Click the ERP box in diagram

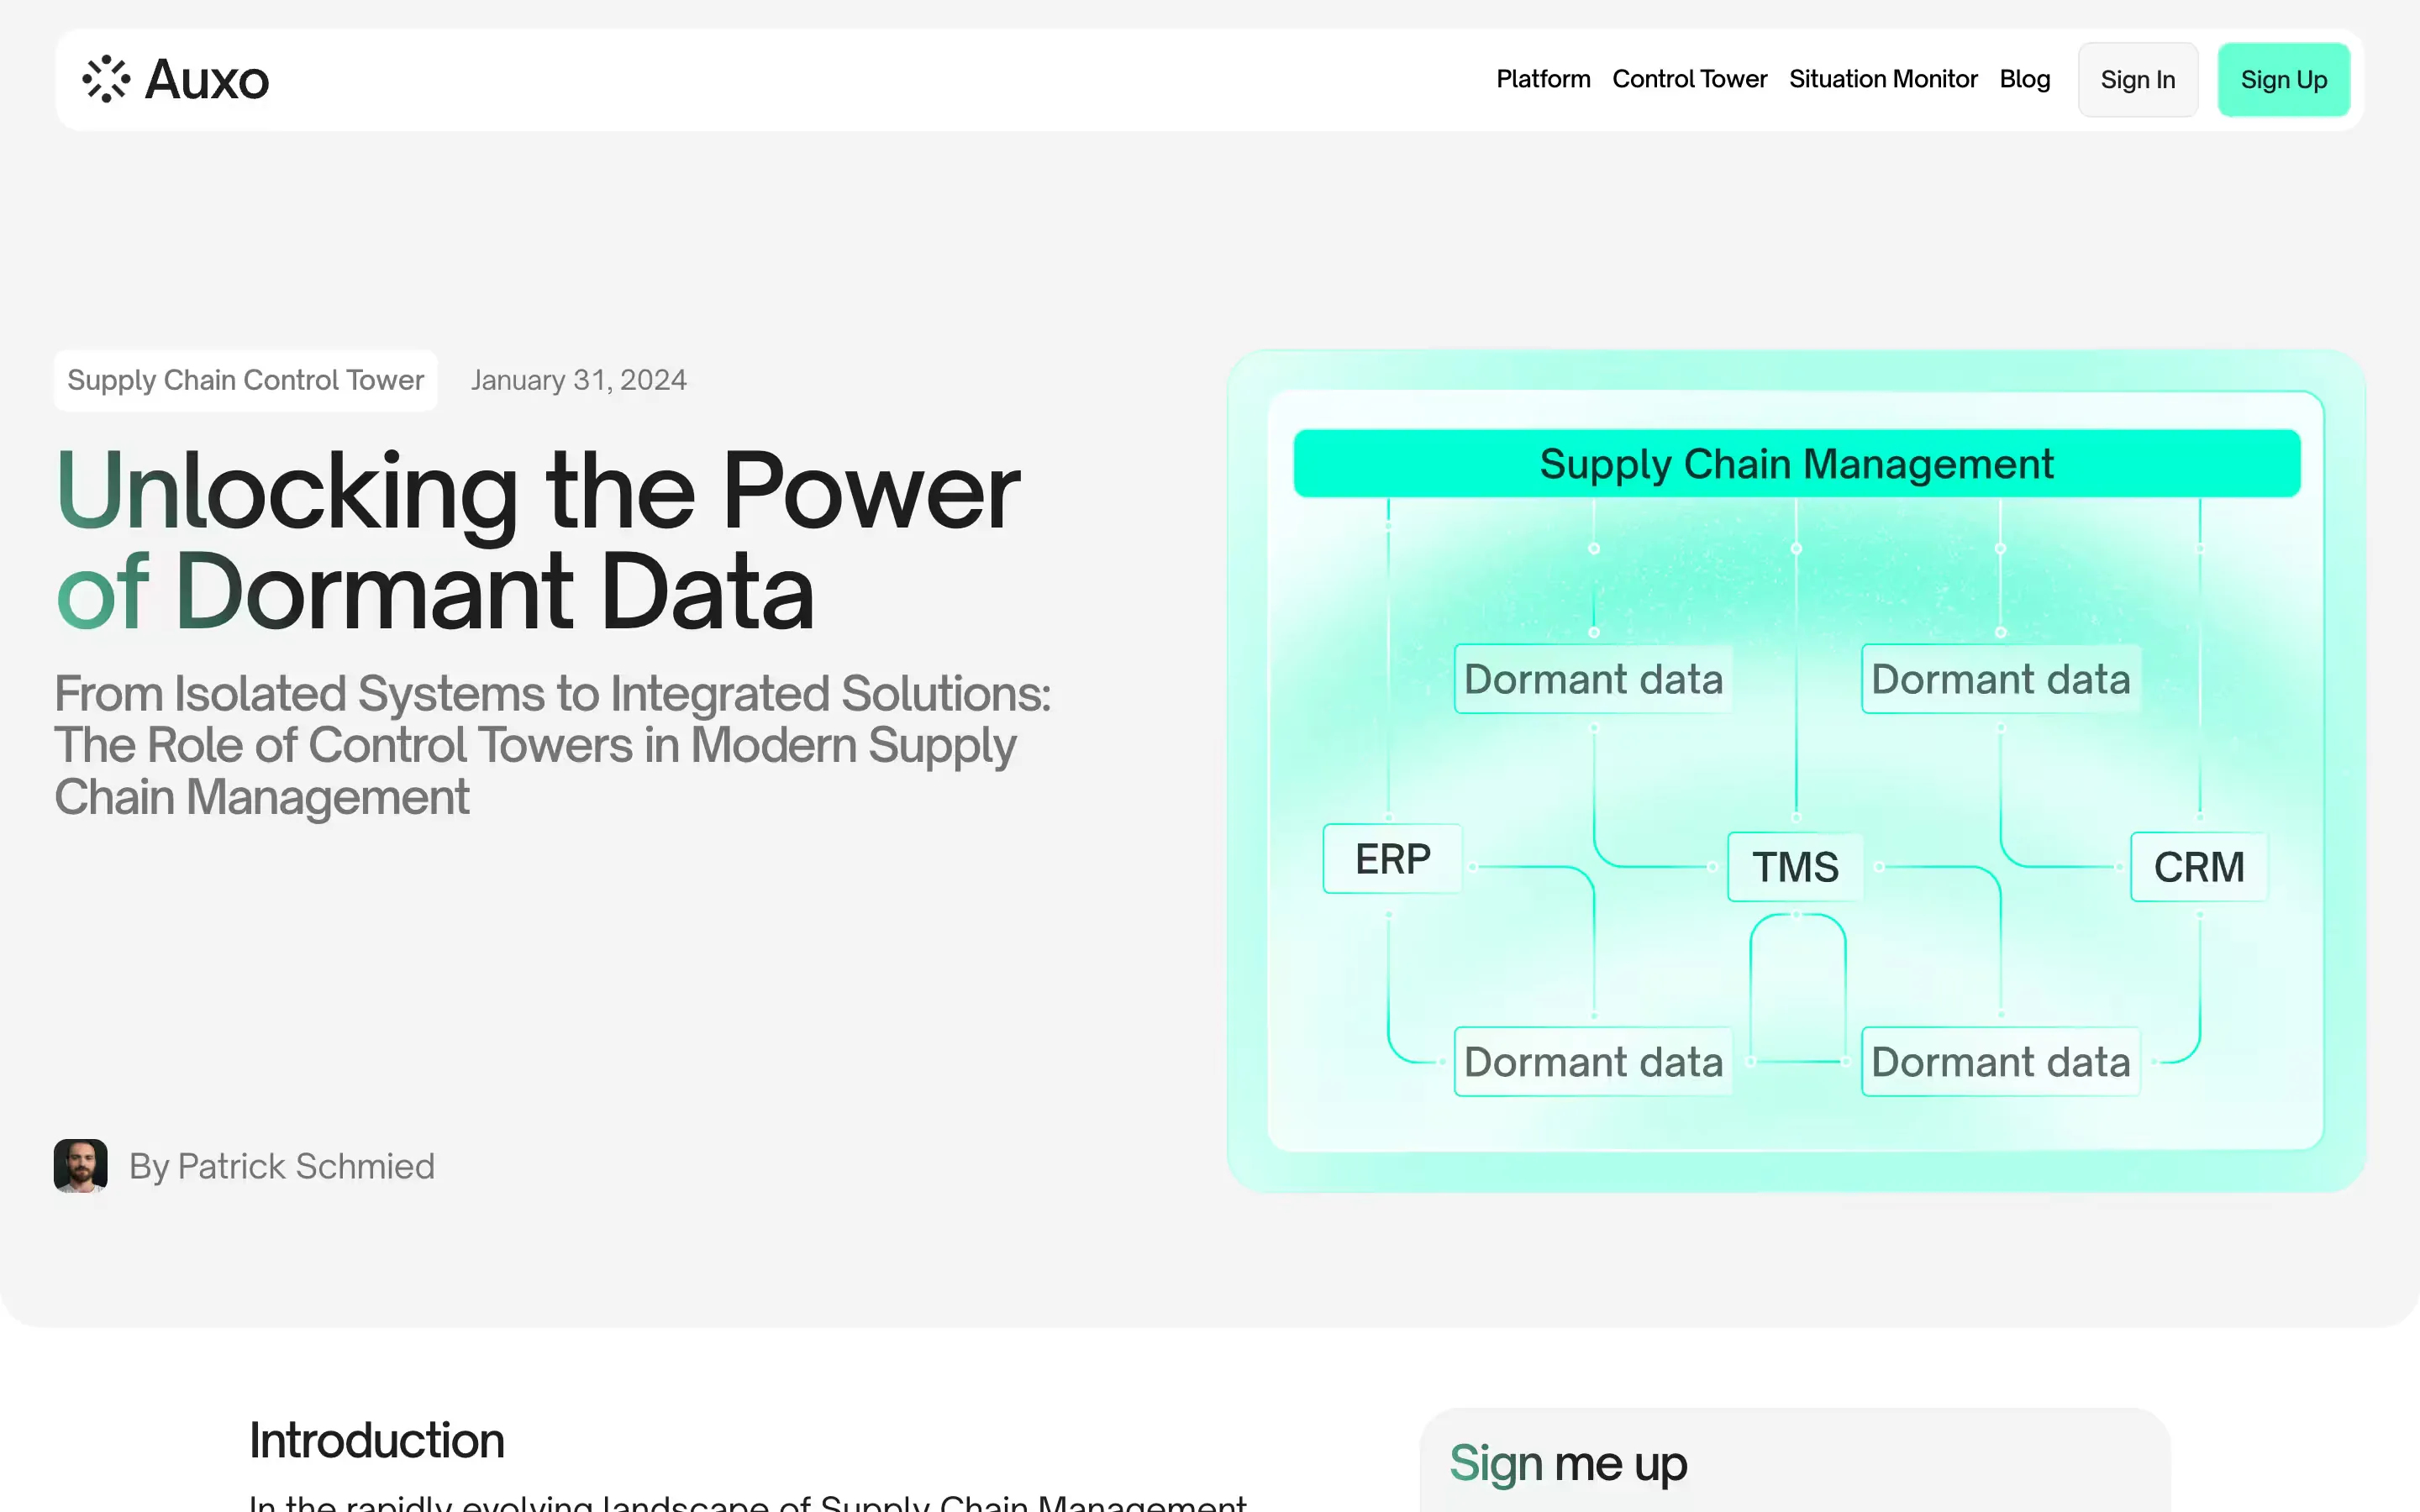pos(1392,859)
